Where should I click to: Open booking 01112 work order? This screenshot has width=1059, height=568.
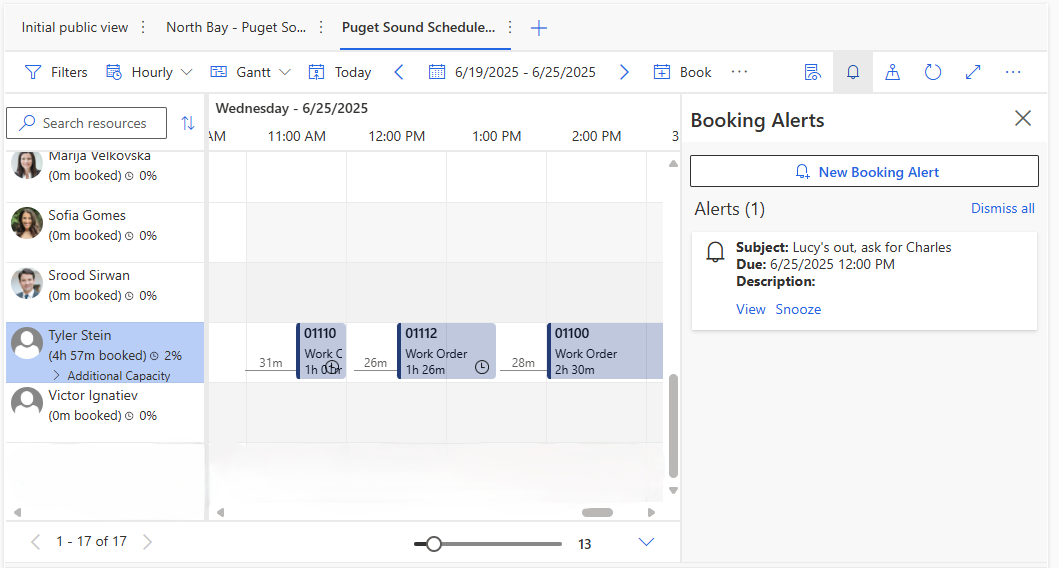click(x=446, y=351)
